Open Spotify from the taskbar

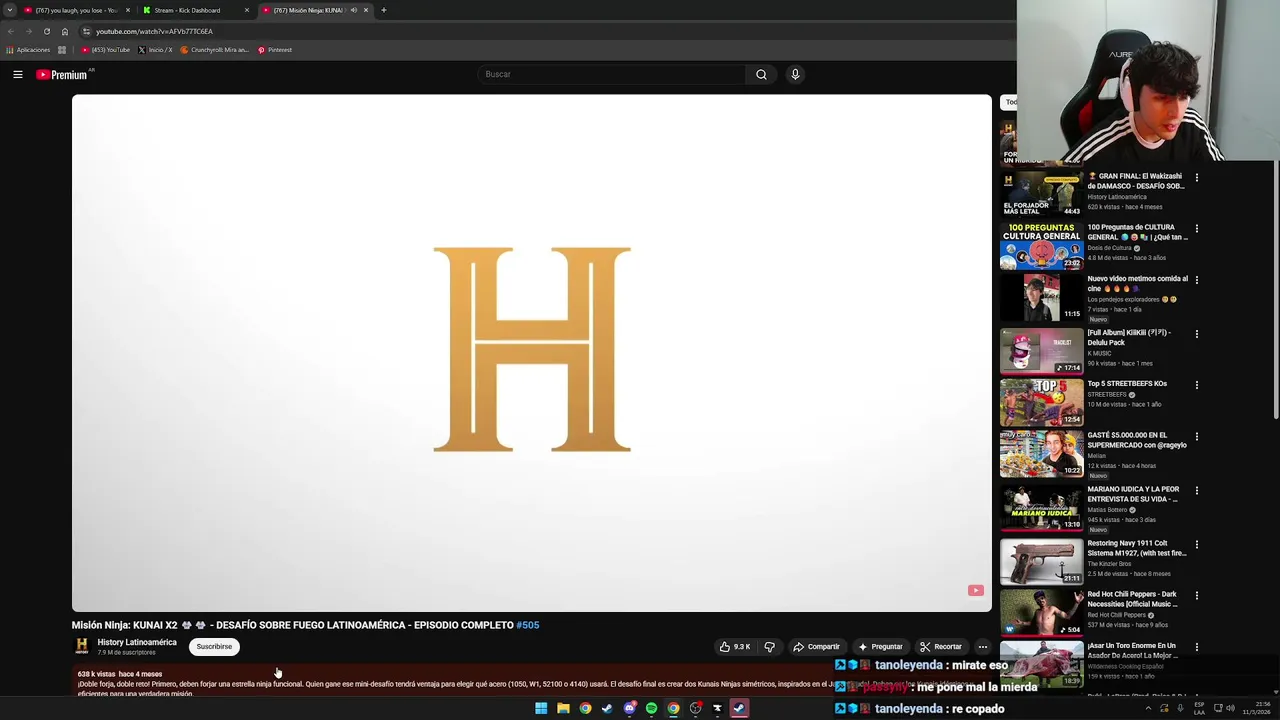coord(651,708)
